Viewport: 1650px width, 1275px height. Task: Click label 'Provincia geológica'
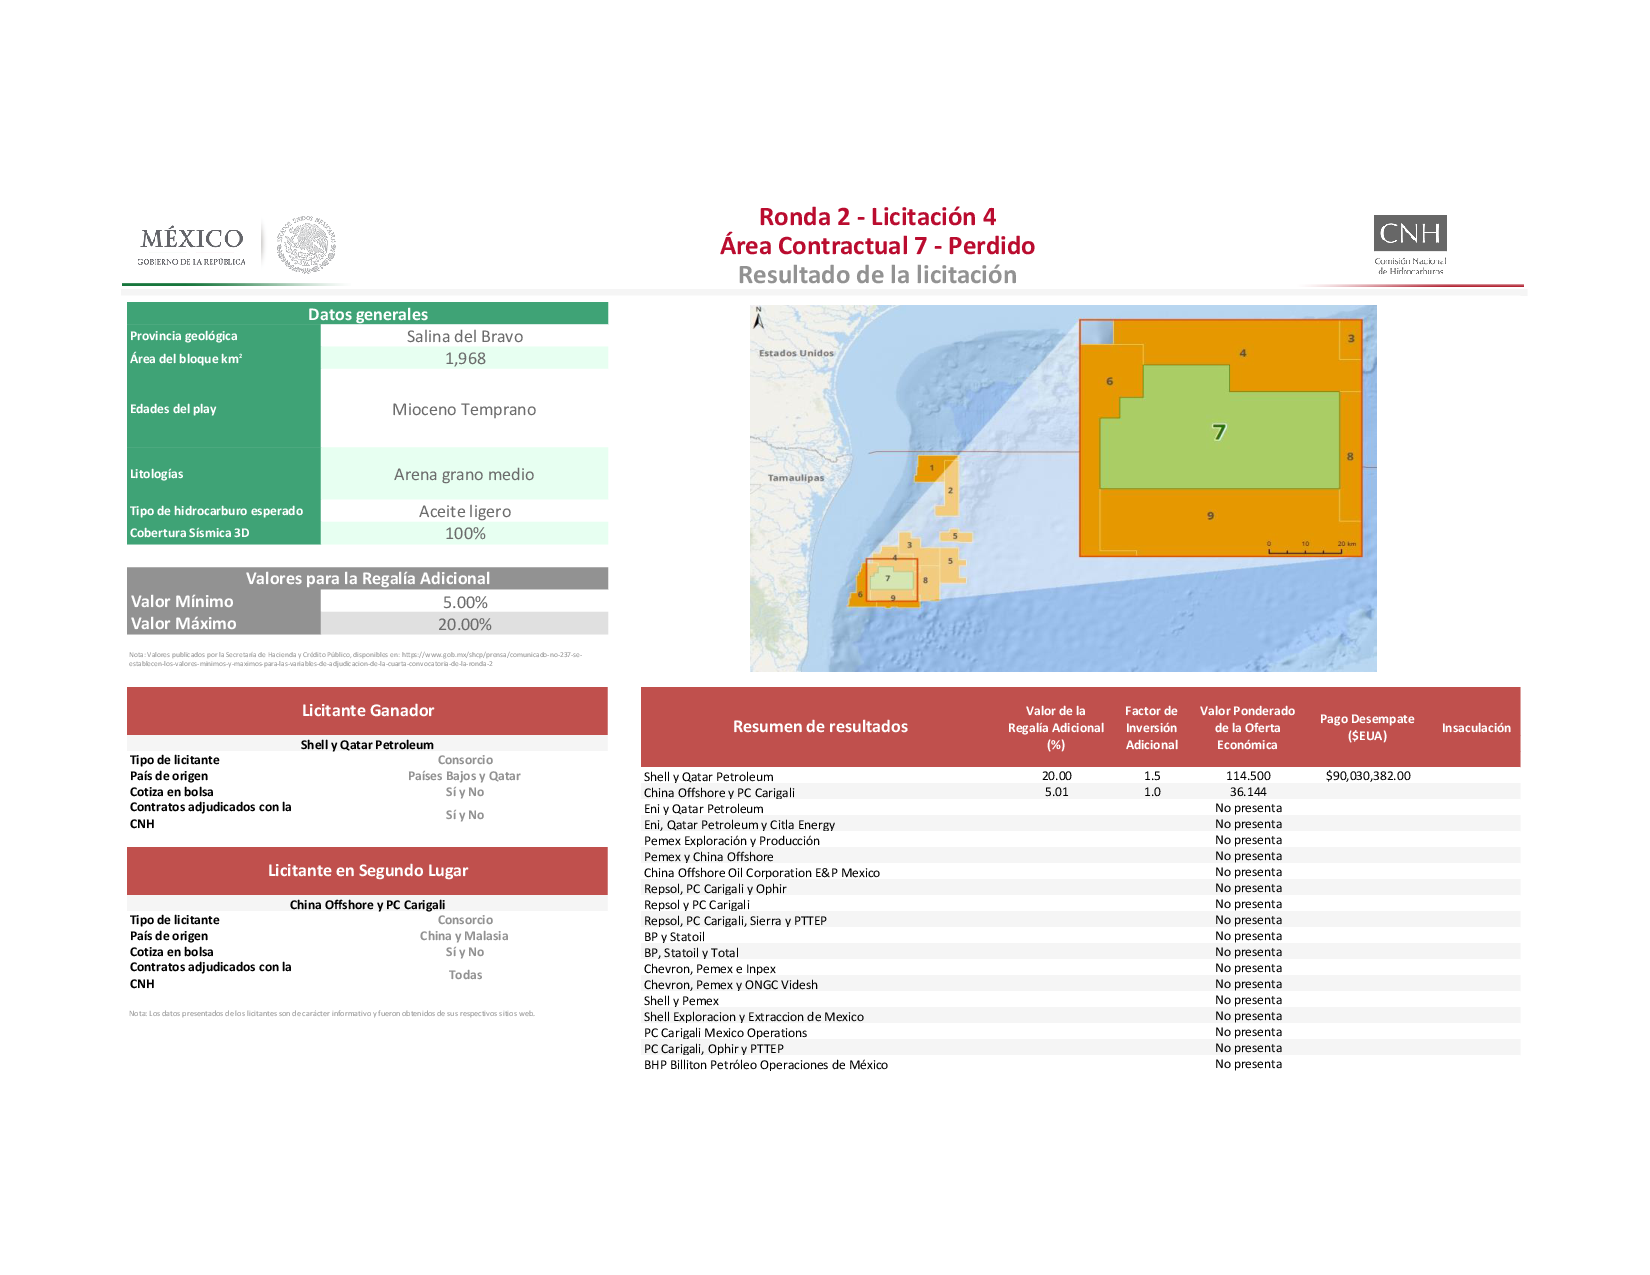(x=184, y=336)
